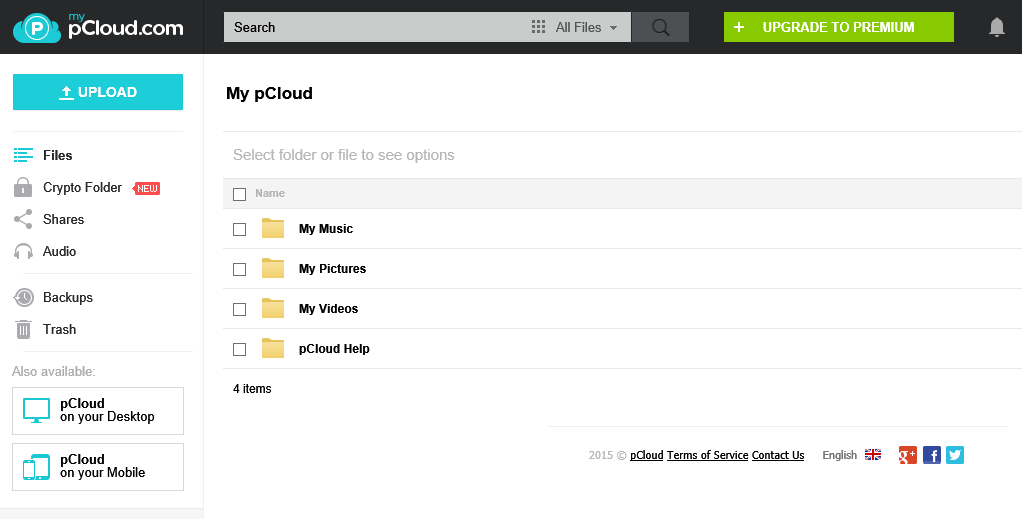Open the Trash section
Image resolution: width=1022 pixels, height=519 pixels.
click(x=59, y=330)
